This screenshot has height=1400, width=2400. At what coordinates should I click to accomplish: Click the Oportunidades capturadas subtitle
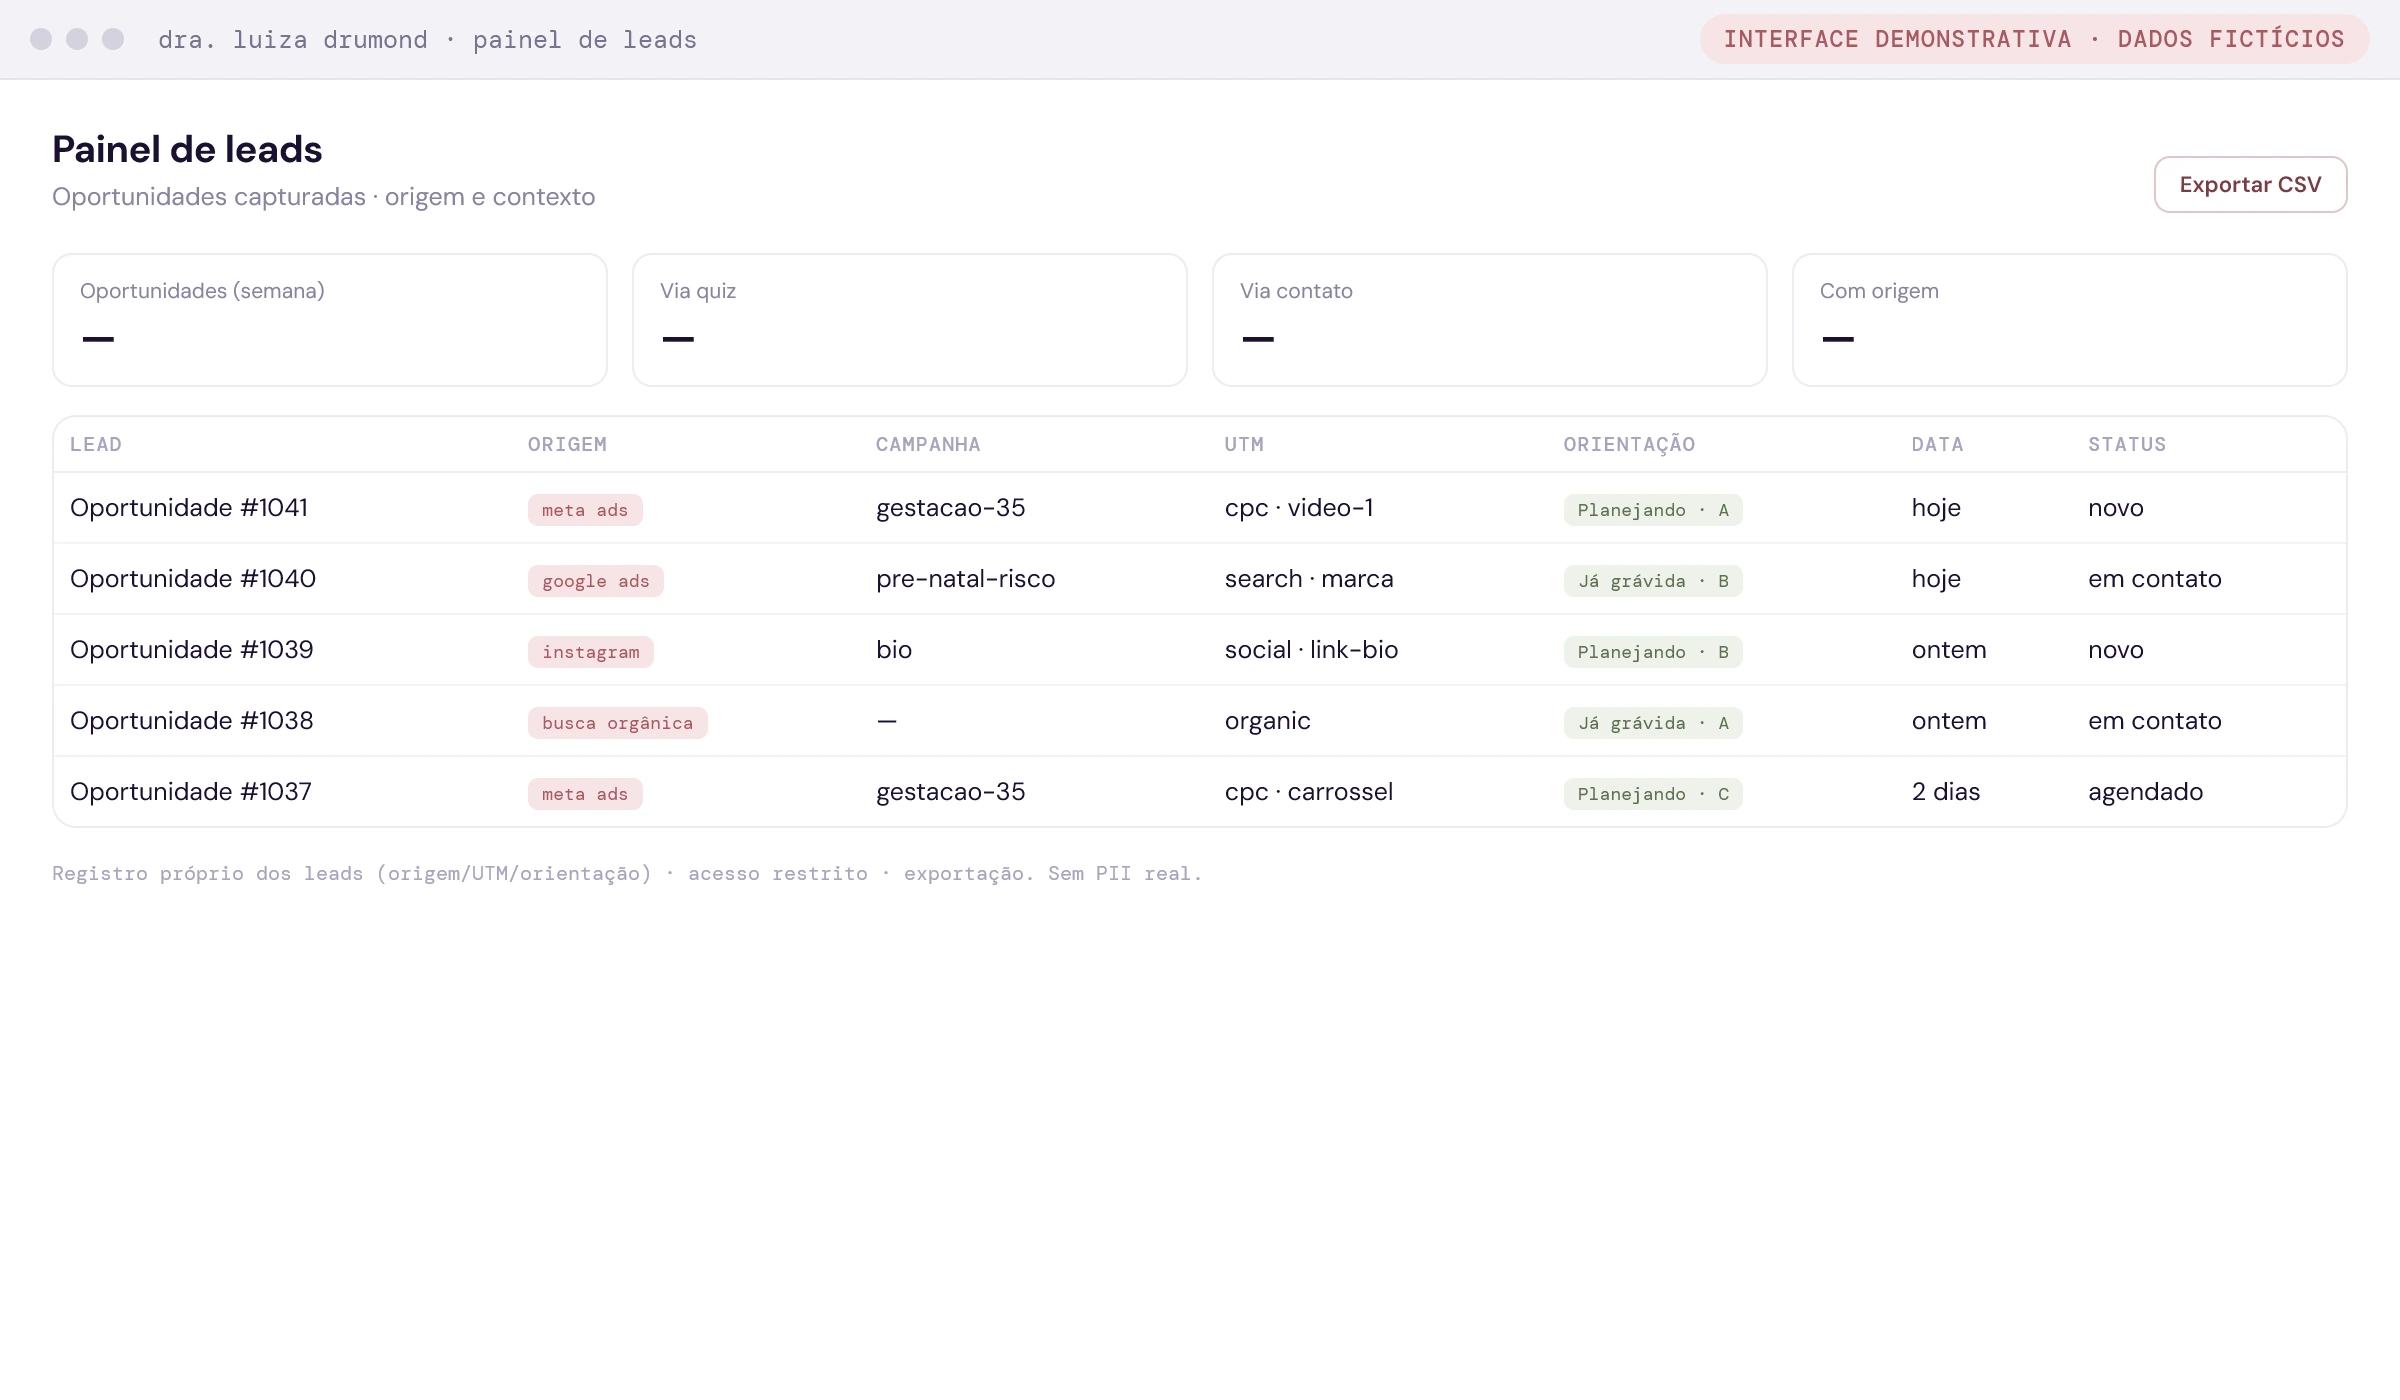pos(324,197)
